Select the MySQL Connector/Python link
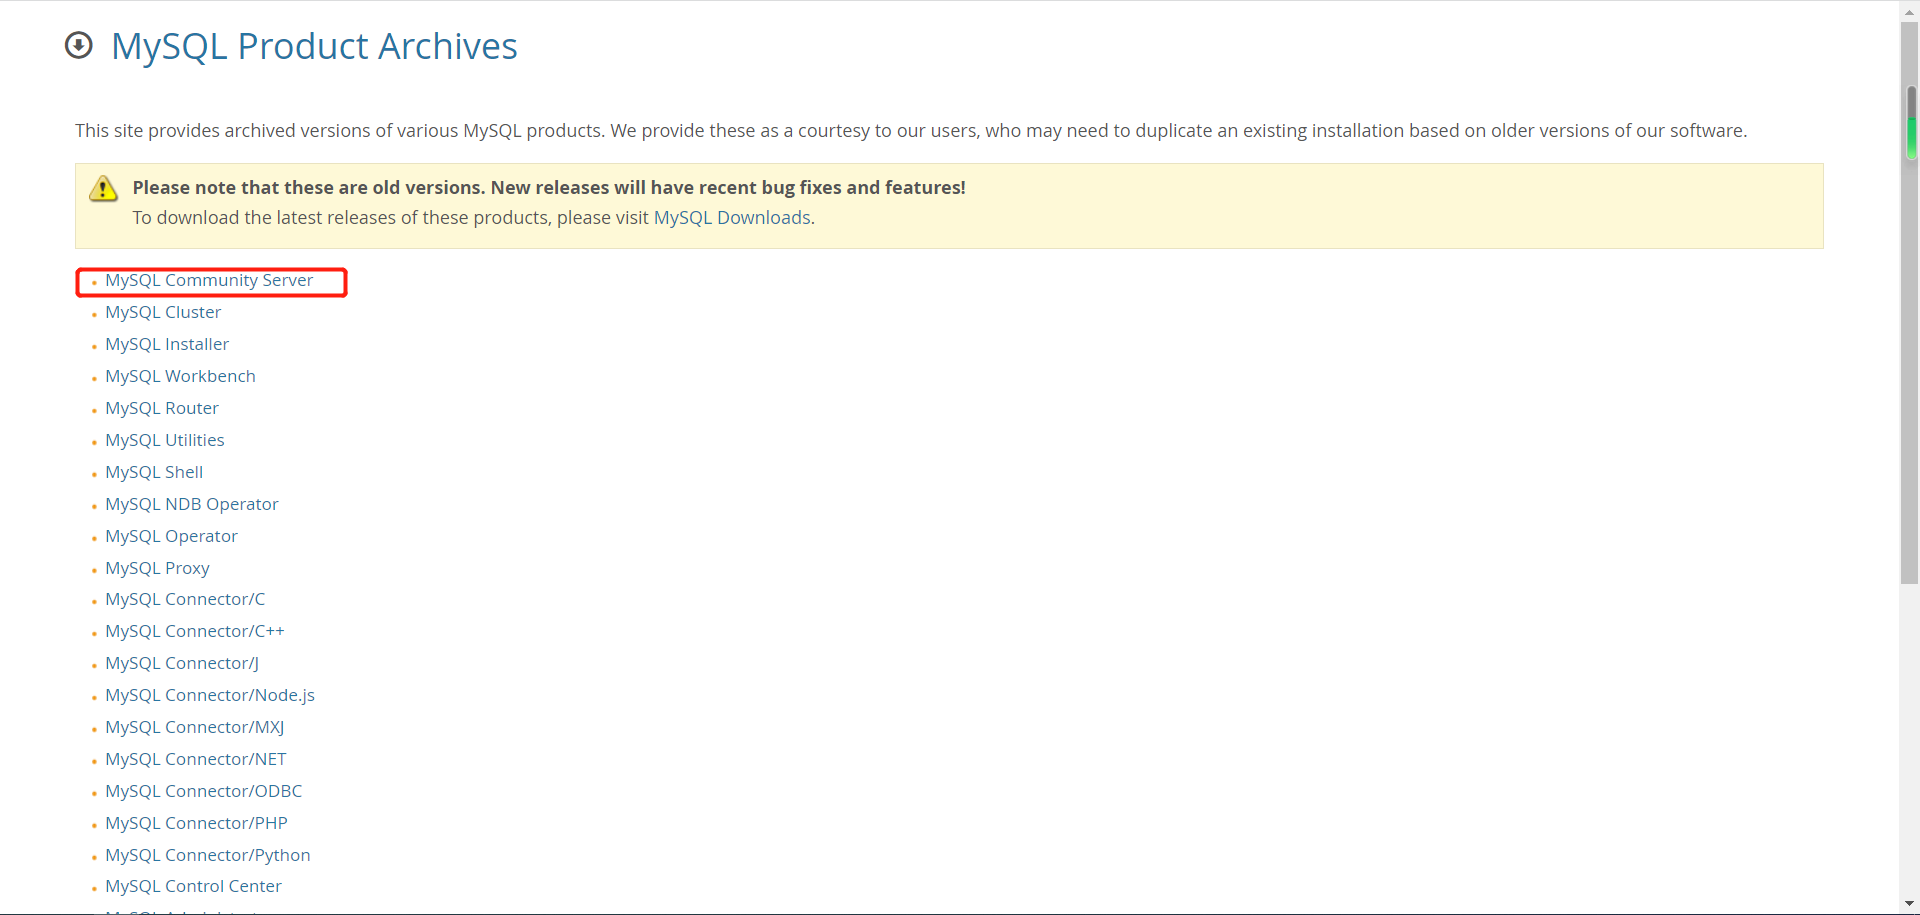The height and width of the screenshot is (915, 1920). click(208, 856)
